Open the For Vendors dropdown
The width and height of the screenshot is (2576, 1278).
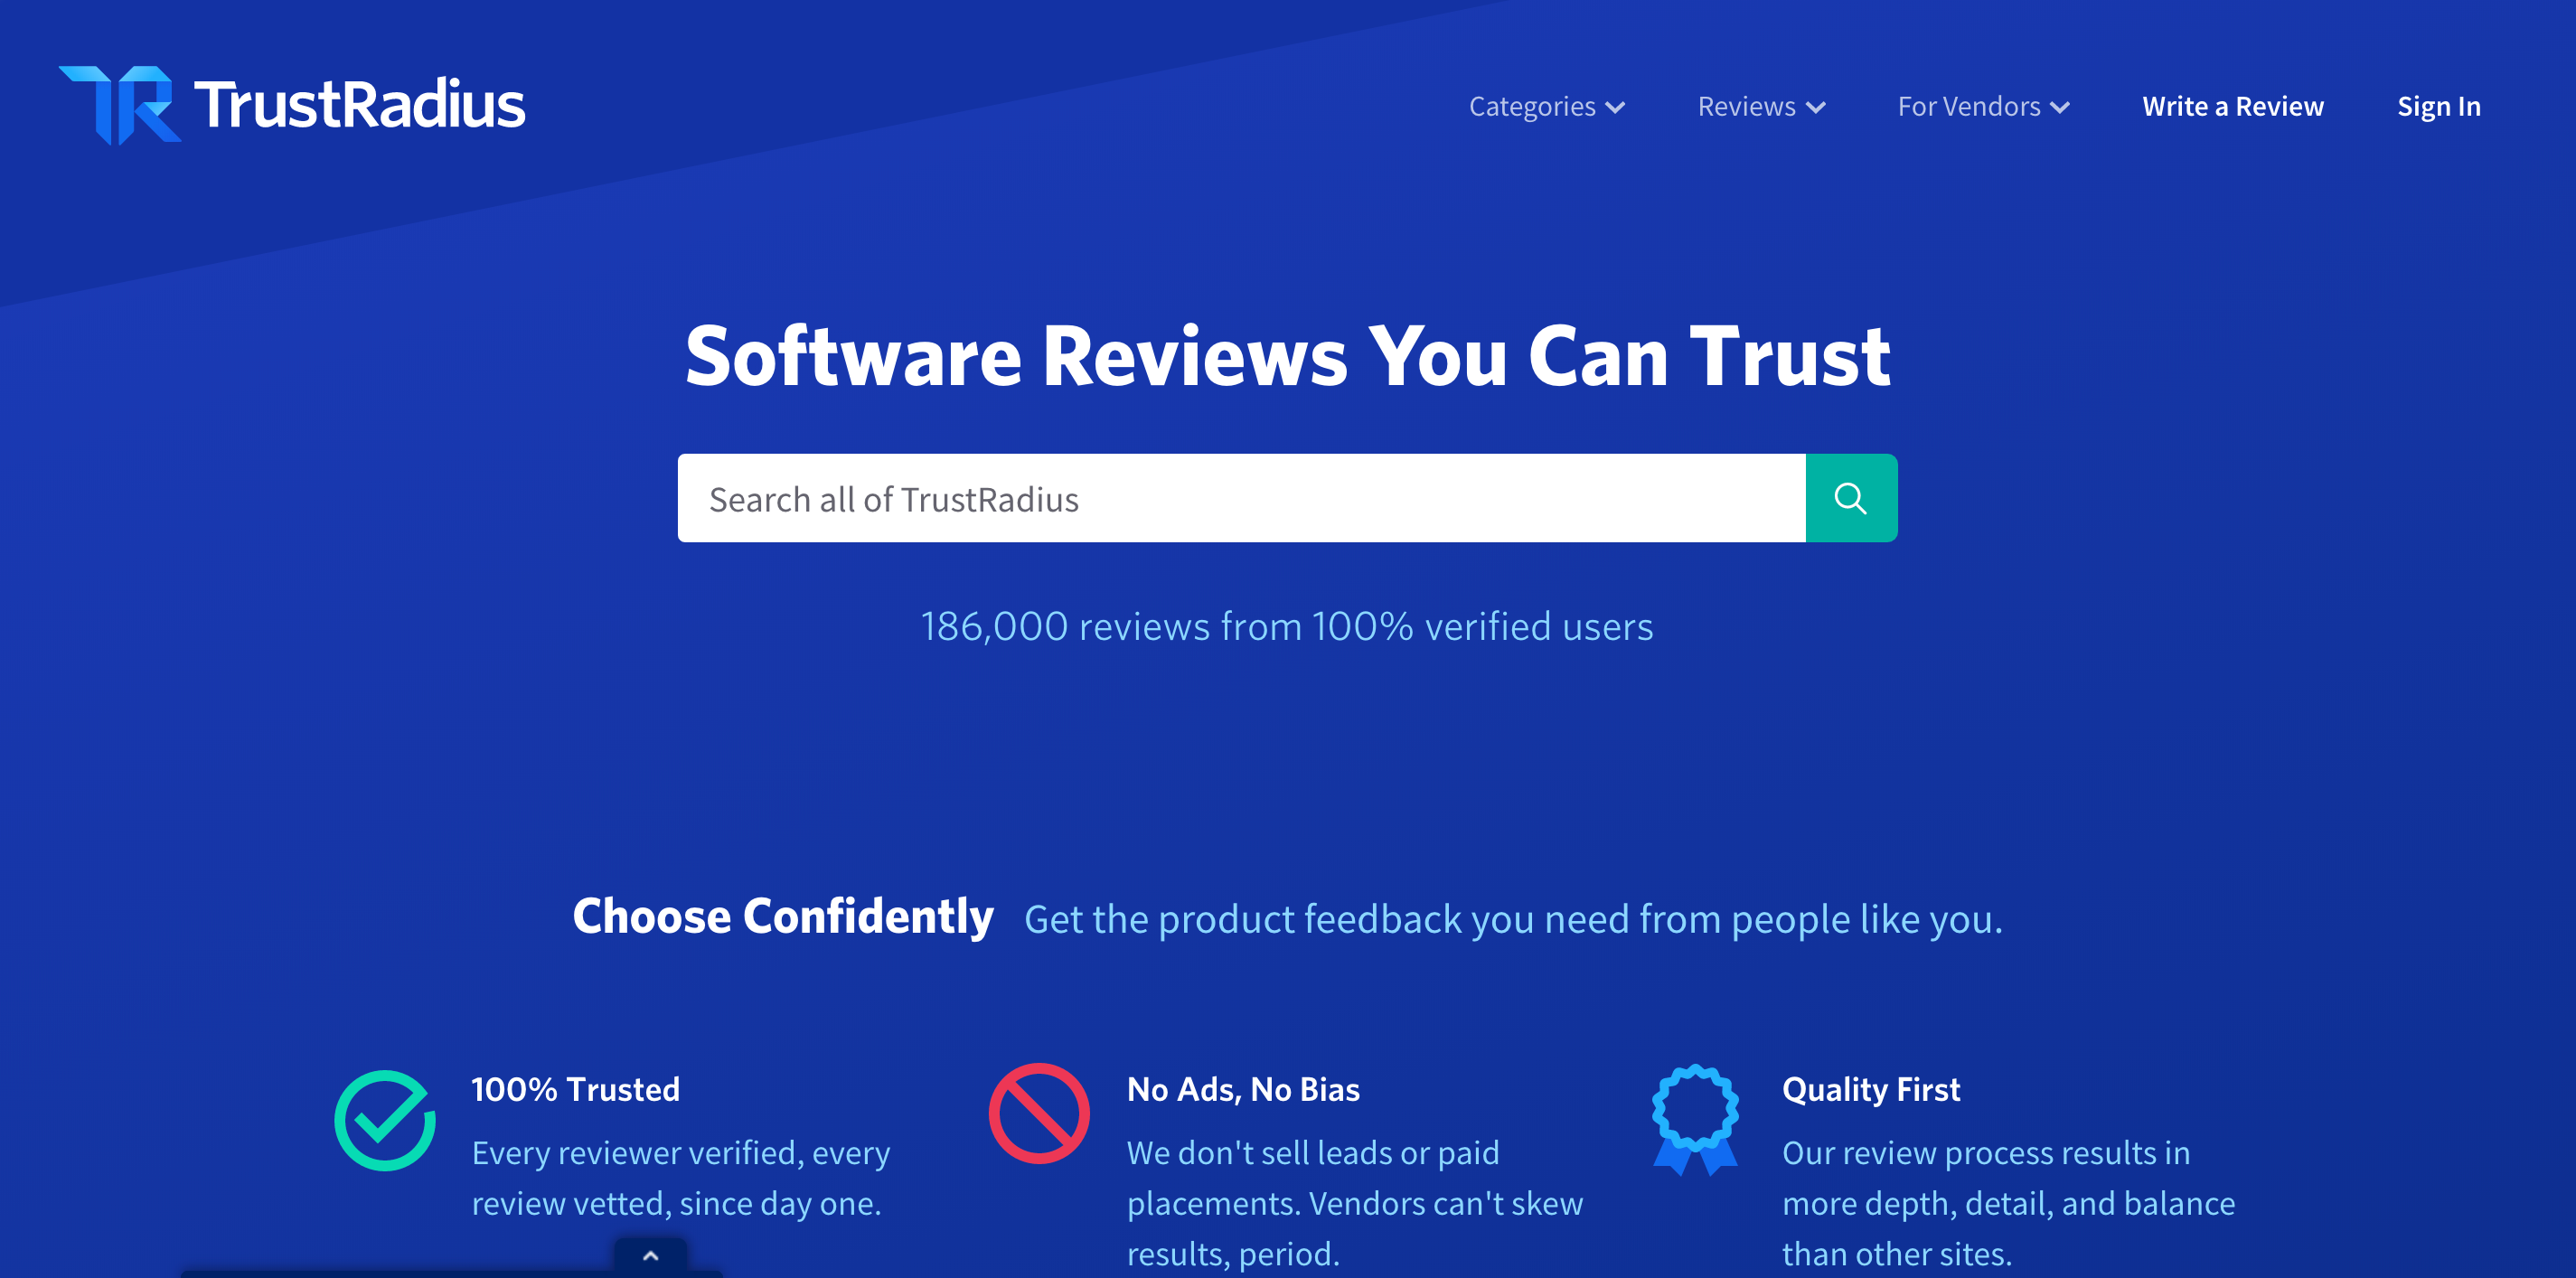pos(1983,106)
